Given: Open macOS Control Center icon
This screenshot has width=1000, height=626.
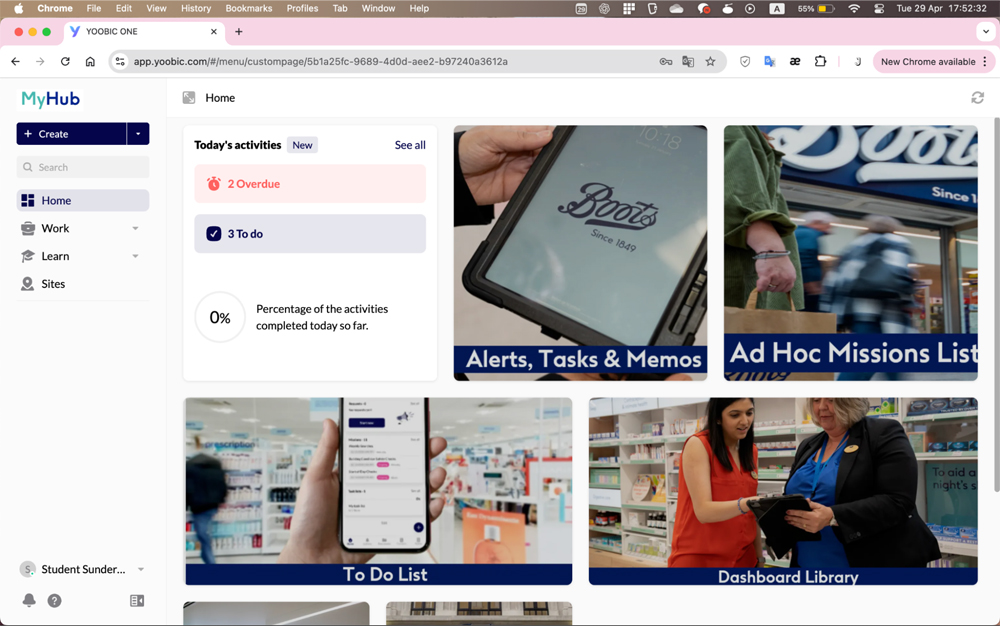Looking at the screenshot, I should [879, 8].
